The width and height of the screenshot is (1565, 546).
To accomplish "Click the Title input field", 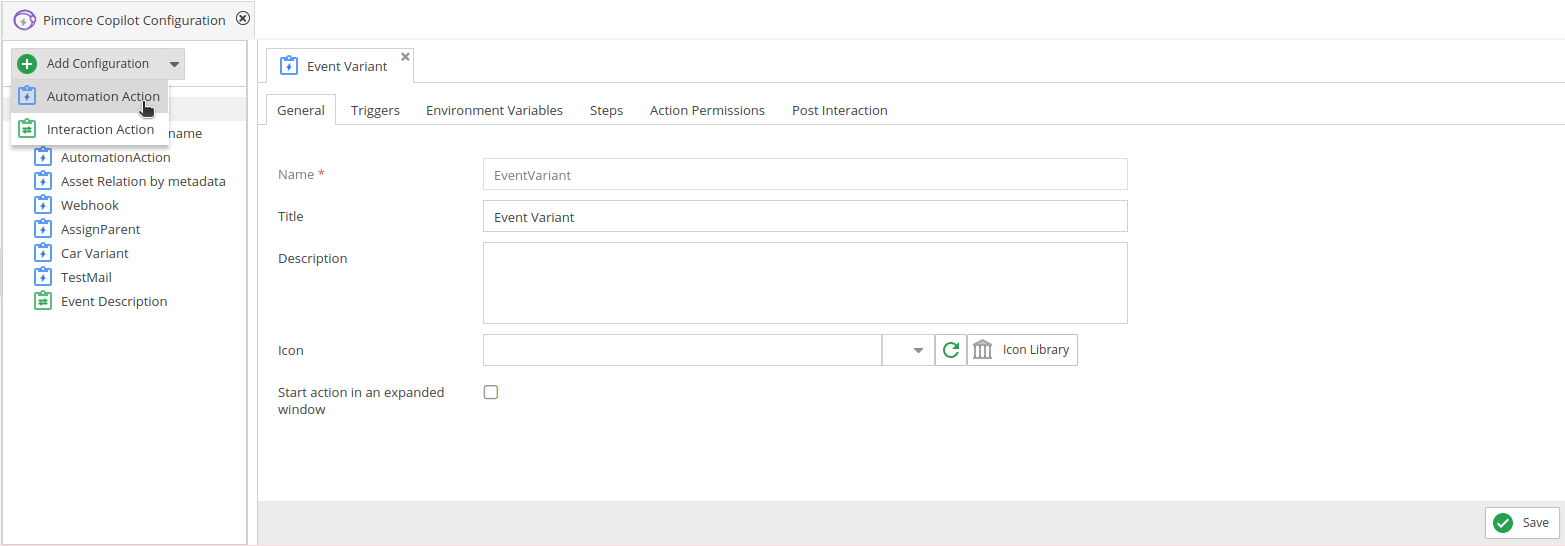I will tap(805, 216).
